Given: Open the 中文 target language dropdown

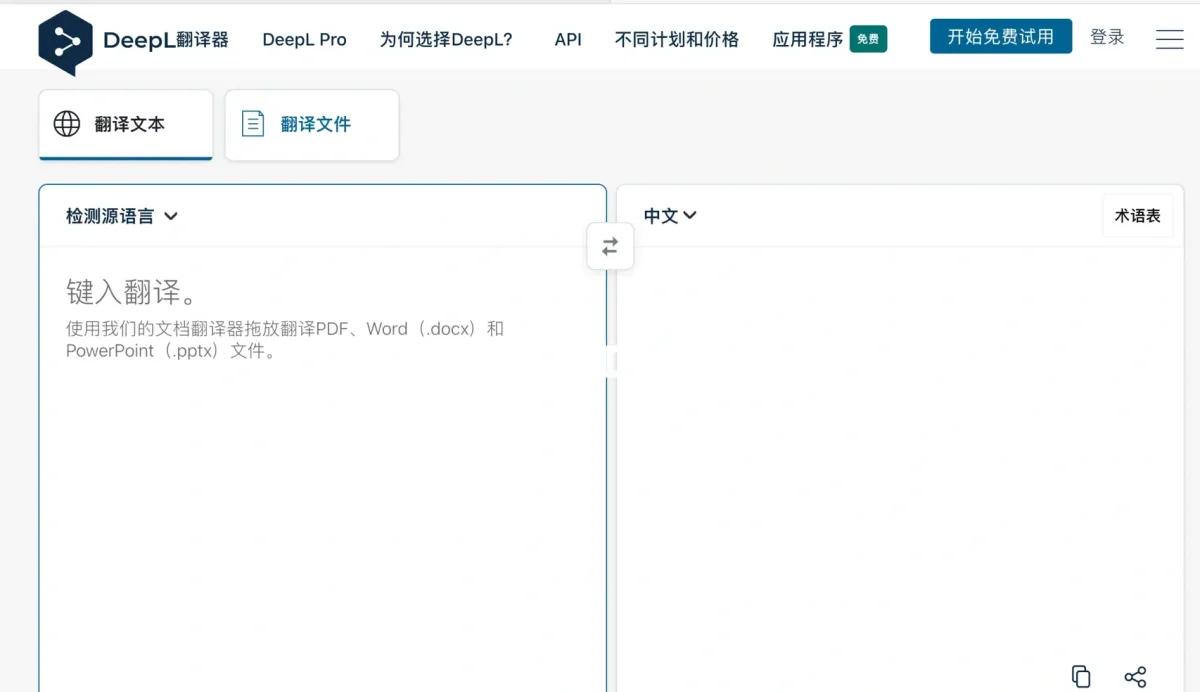Looking at the screenshot, I should [x=670, y=216].
